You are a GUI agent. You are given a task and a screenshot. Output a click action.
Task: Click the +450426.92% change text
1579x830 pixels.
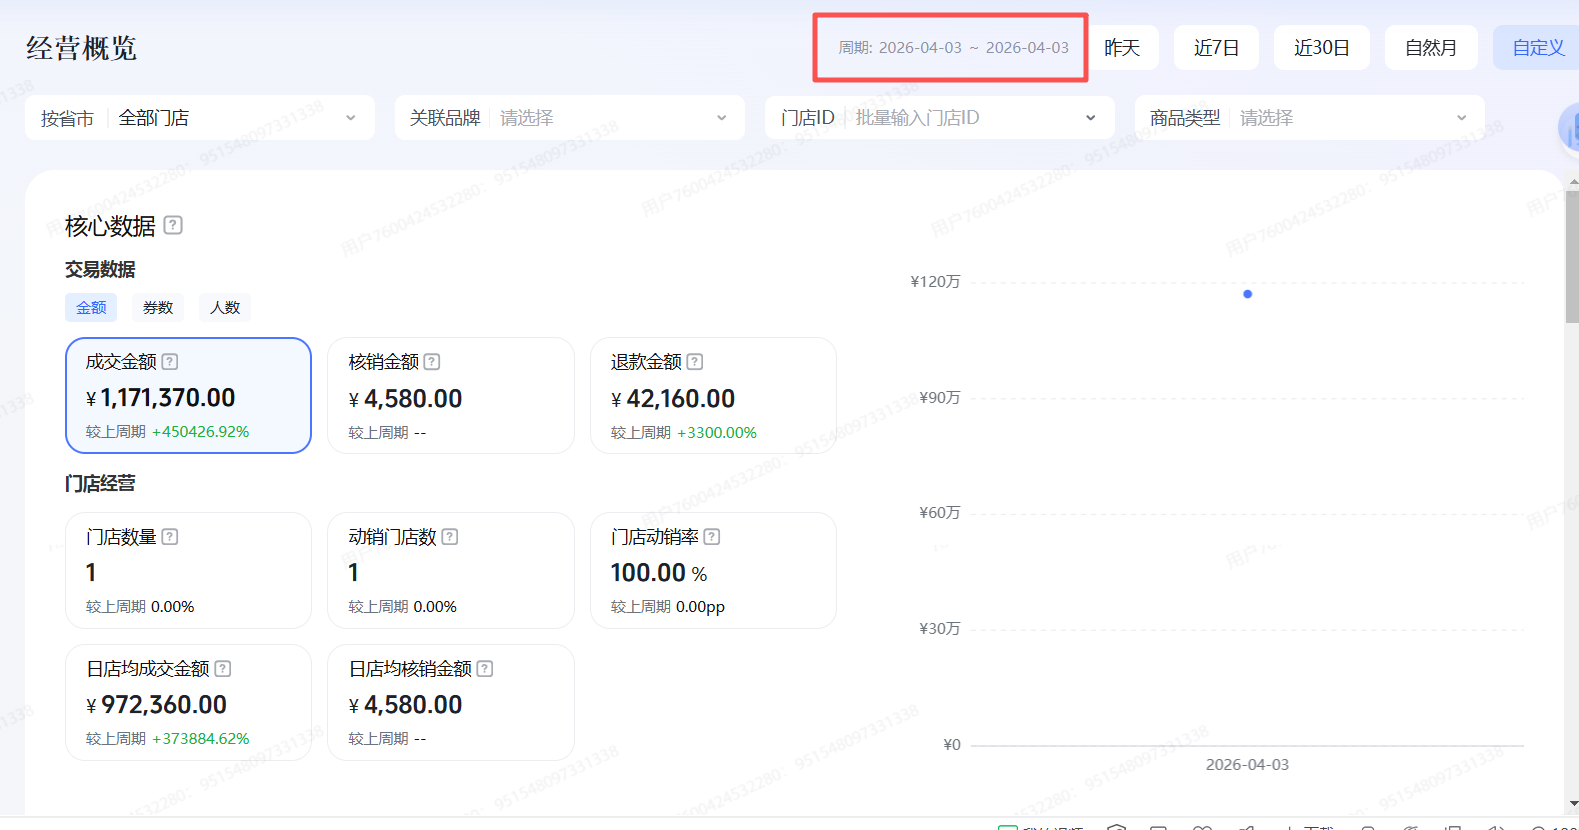[x=200, y=432]
